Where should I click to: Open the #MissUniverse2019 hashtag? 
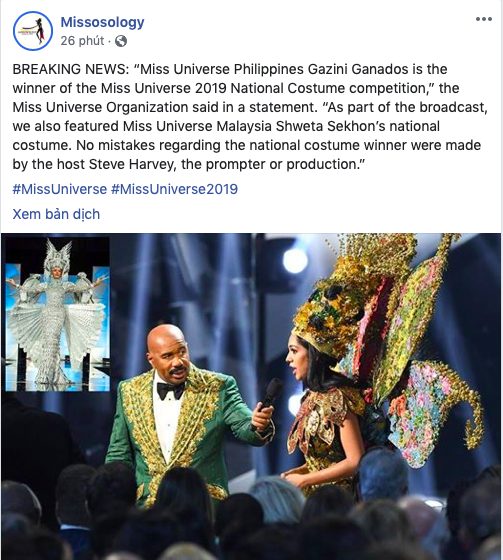click(174, 189)
